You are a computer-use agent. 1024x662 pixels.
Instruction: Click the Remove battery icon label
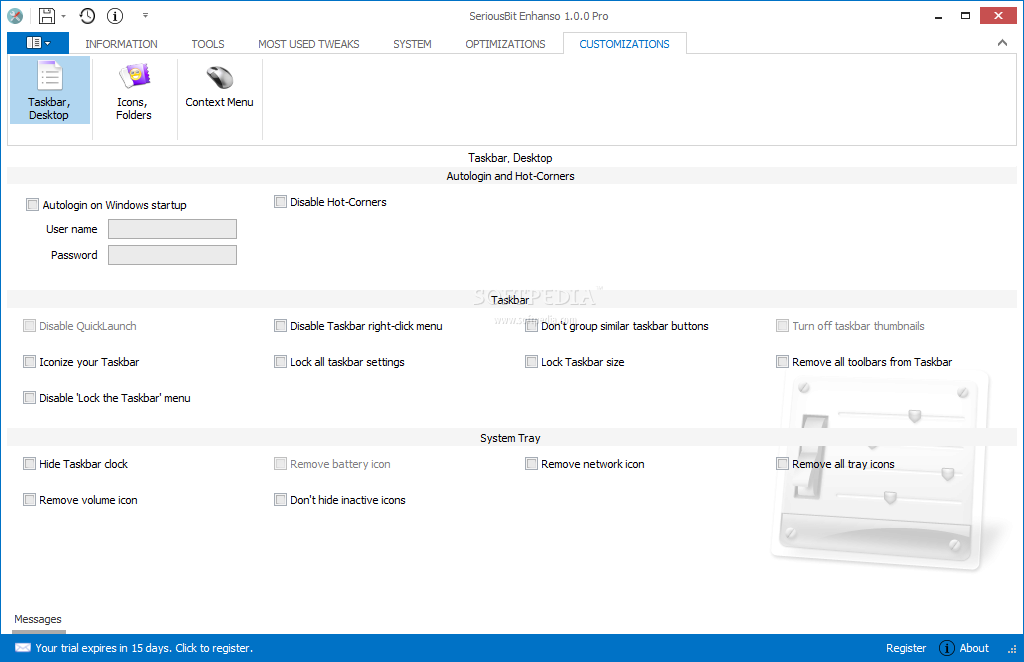(340, 464)
